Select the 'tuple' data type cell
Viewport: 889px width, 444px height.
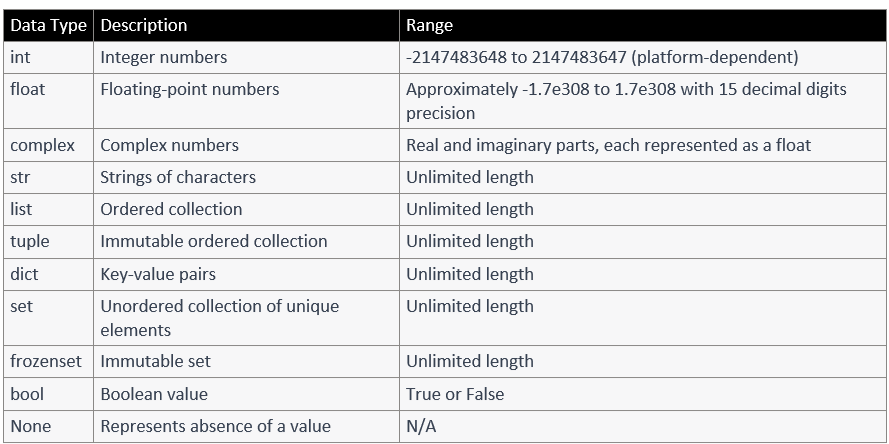[x=48, y=242]
